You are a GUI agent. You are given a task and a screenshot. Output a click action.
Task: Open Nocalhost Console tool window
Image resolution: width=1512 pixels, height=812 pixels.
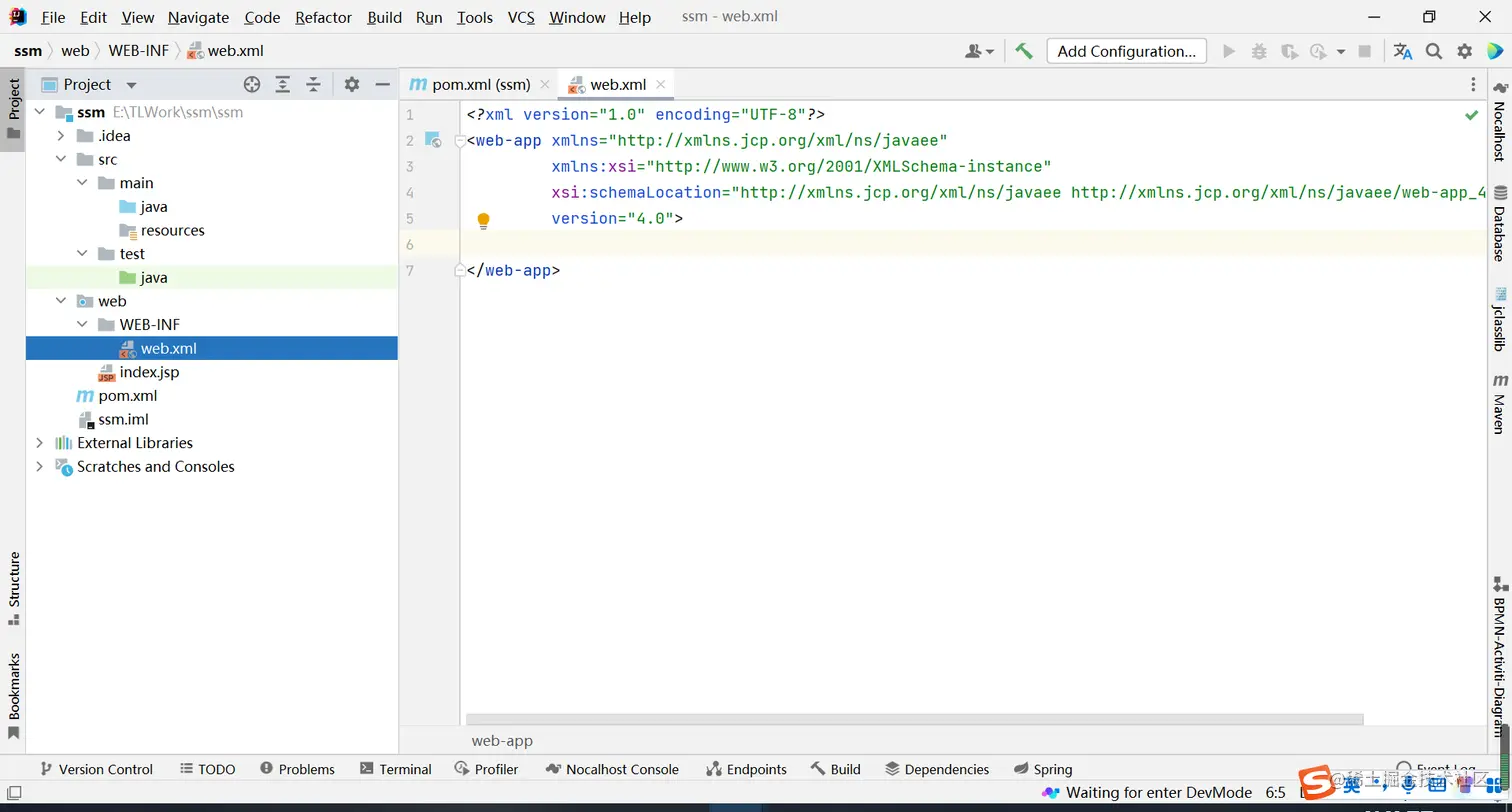tap(612, 769)
